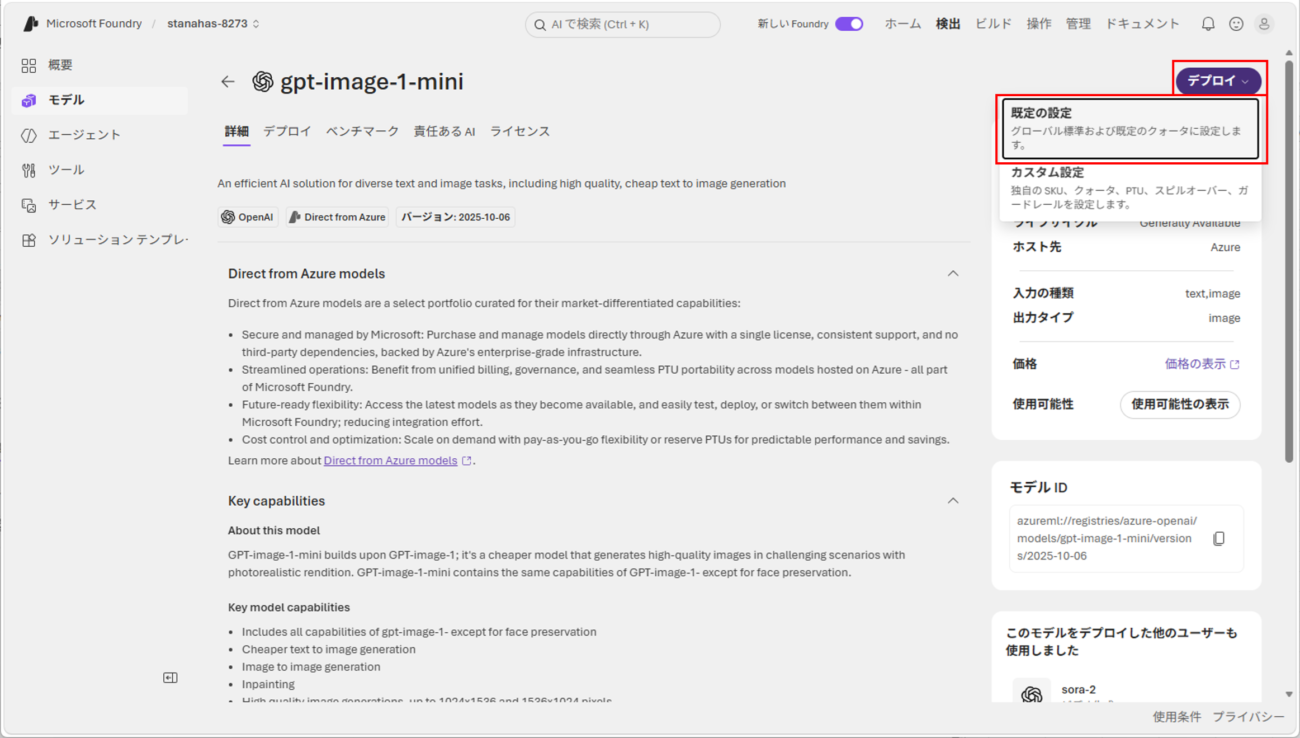Open the プライバシー footer link
Screen dimensions: 1300x738
tap(1249, 717)
